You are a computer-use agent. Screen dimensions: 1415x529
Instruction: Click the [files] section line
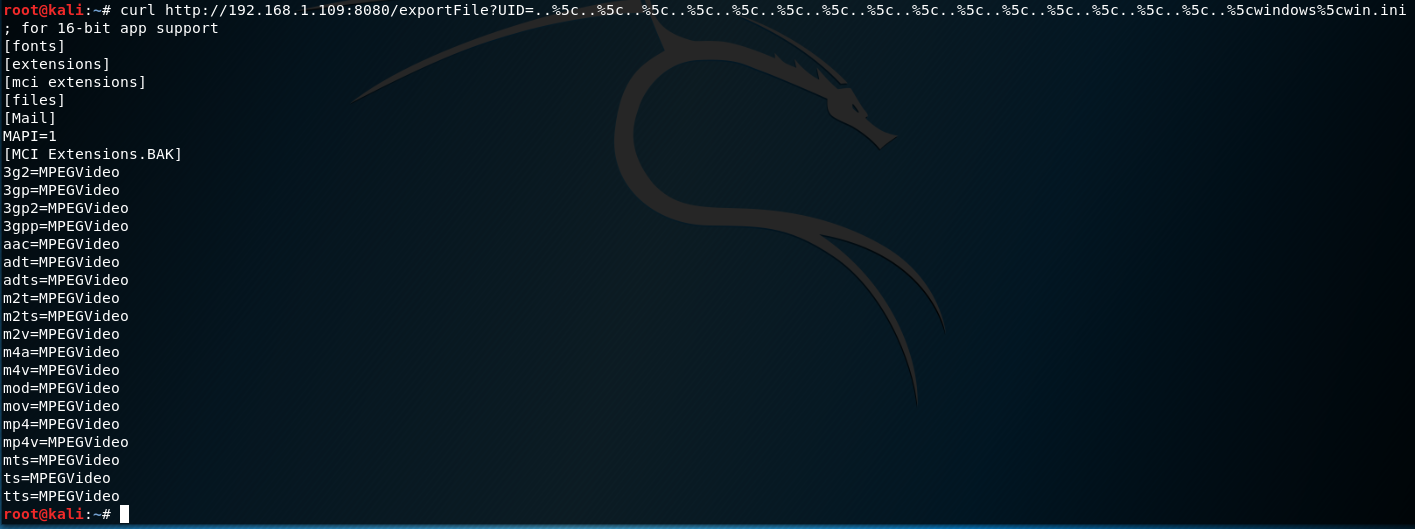(34, 100)
